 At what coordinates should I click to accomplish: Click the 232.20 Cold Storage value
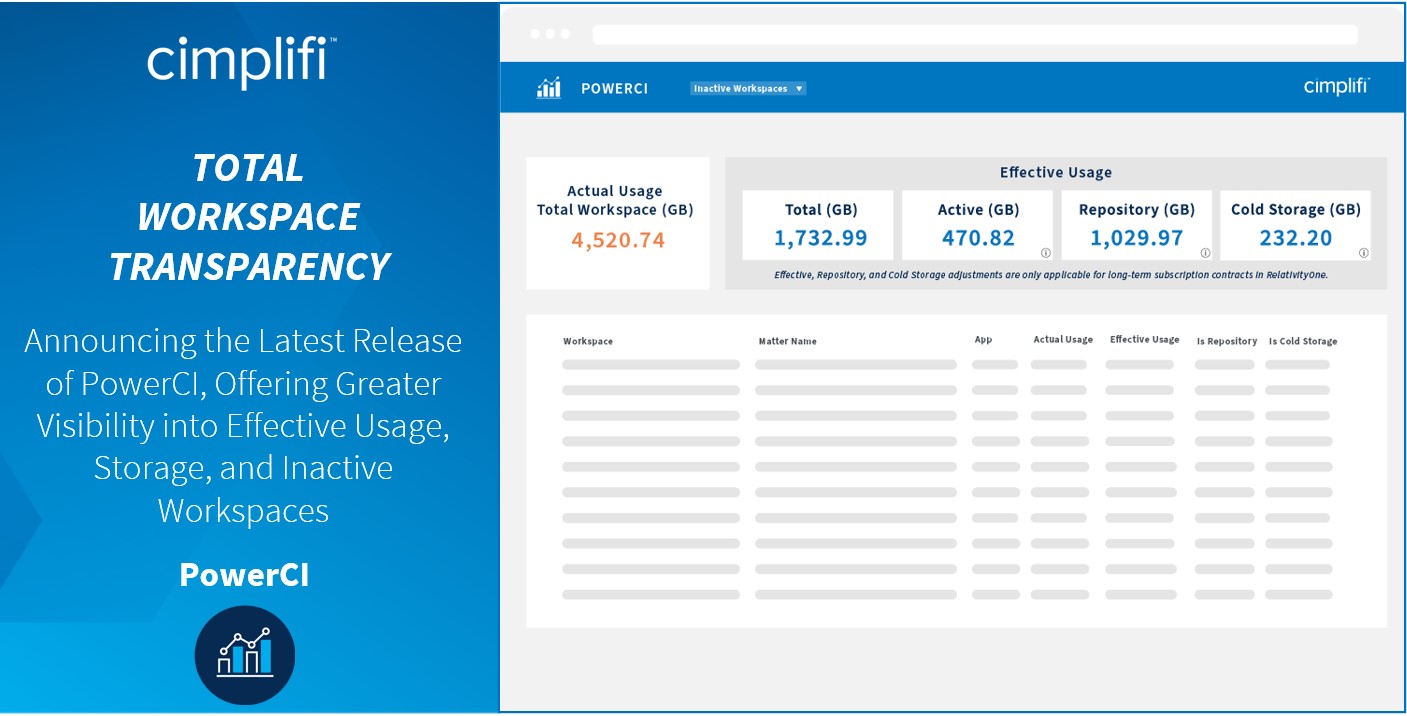(x=1296, y=238)
